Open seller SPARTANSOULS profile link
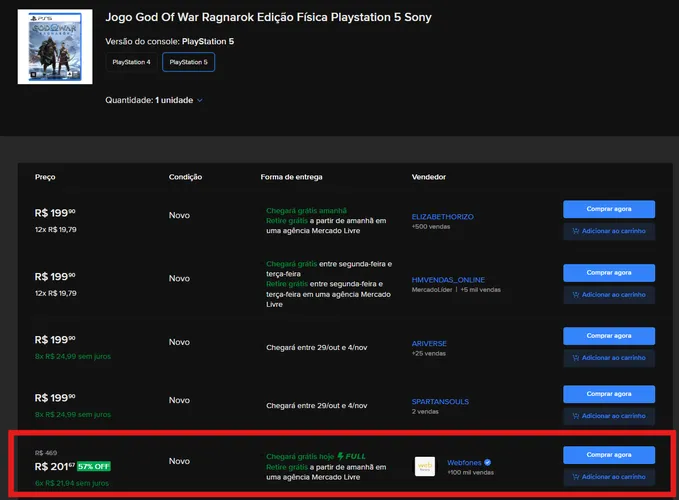This screenshot has width=679, height=500. (x=440, y=402)
